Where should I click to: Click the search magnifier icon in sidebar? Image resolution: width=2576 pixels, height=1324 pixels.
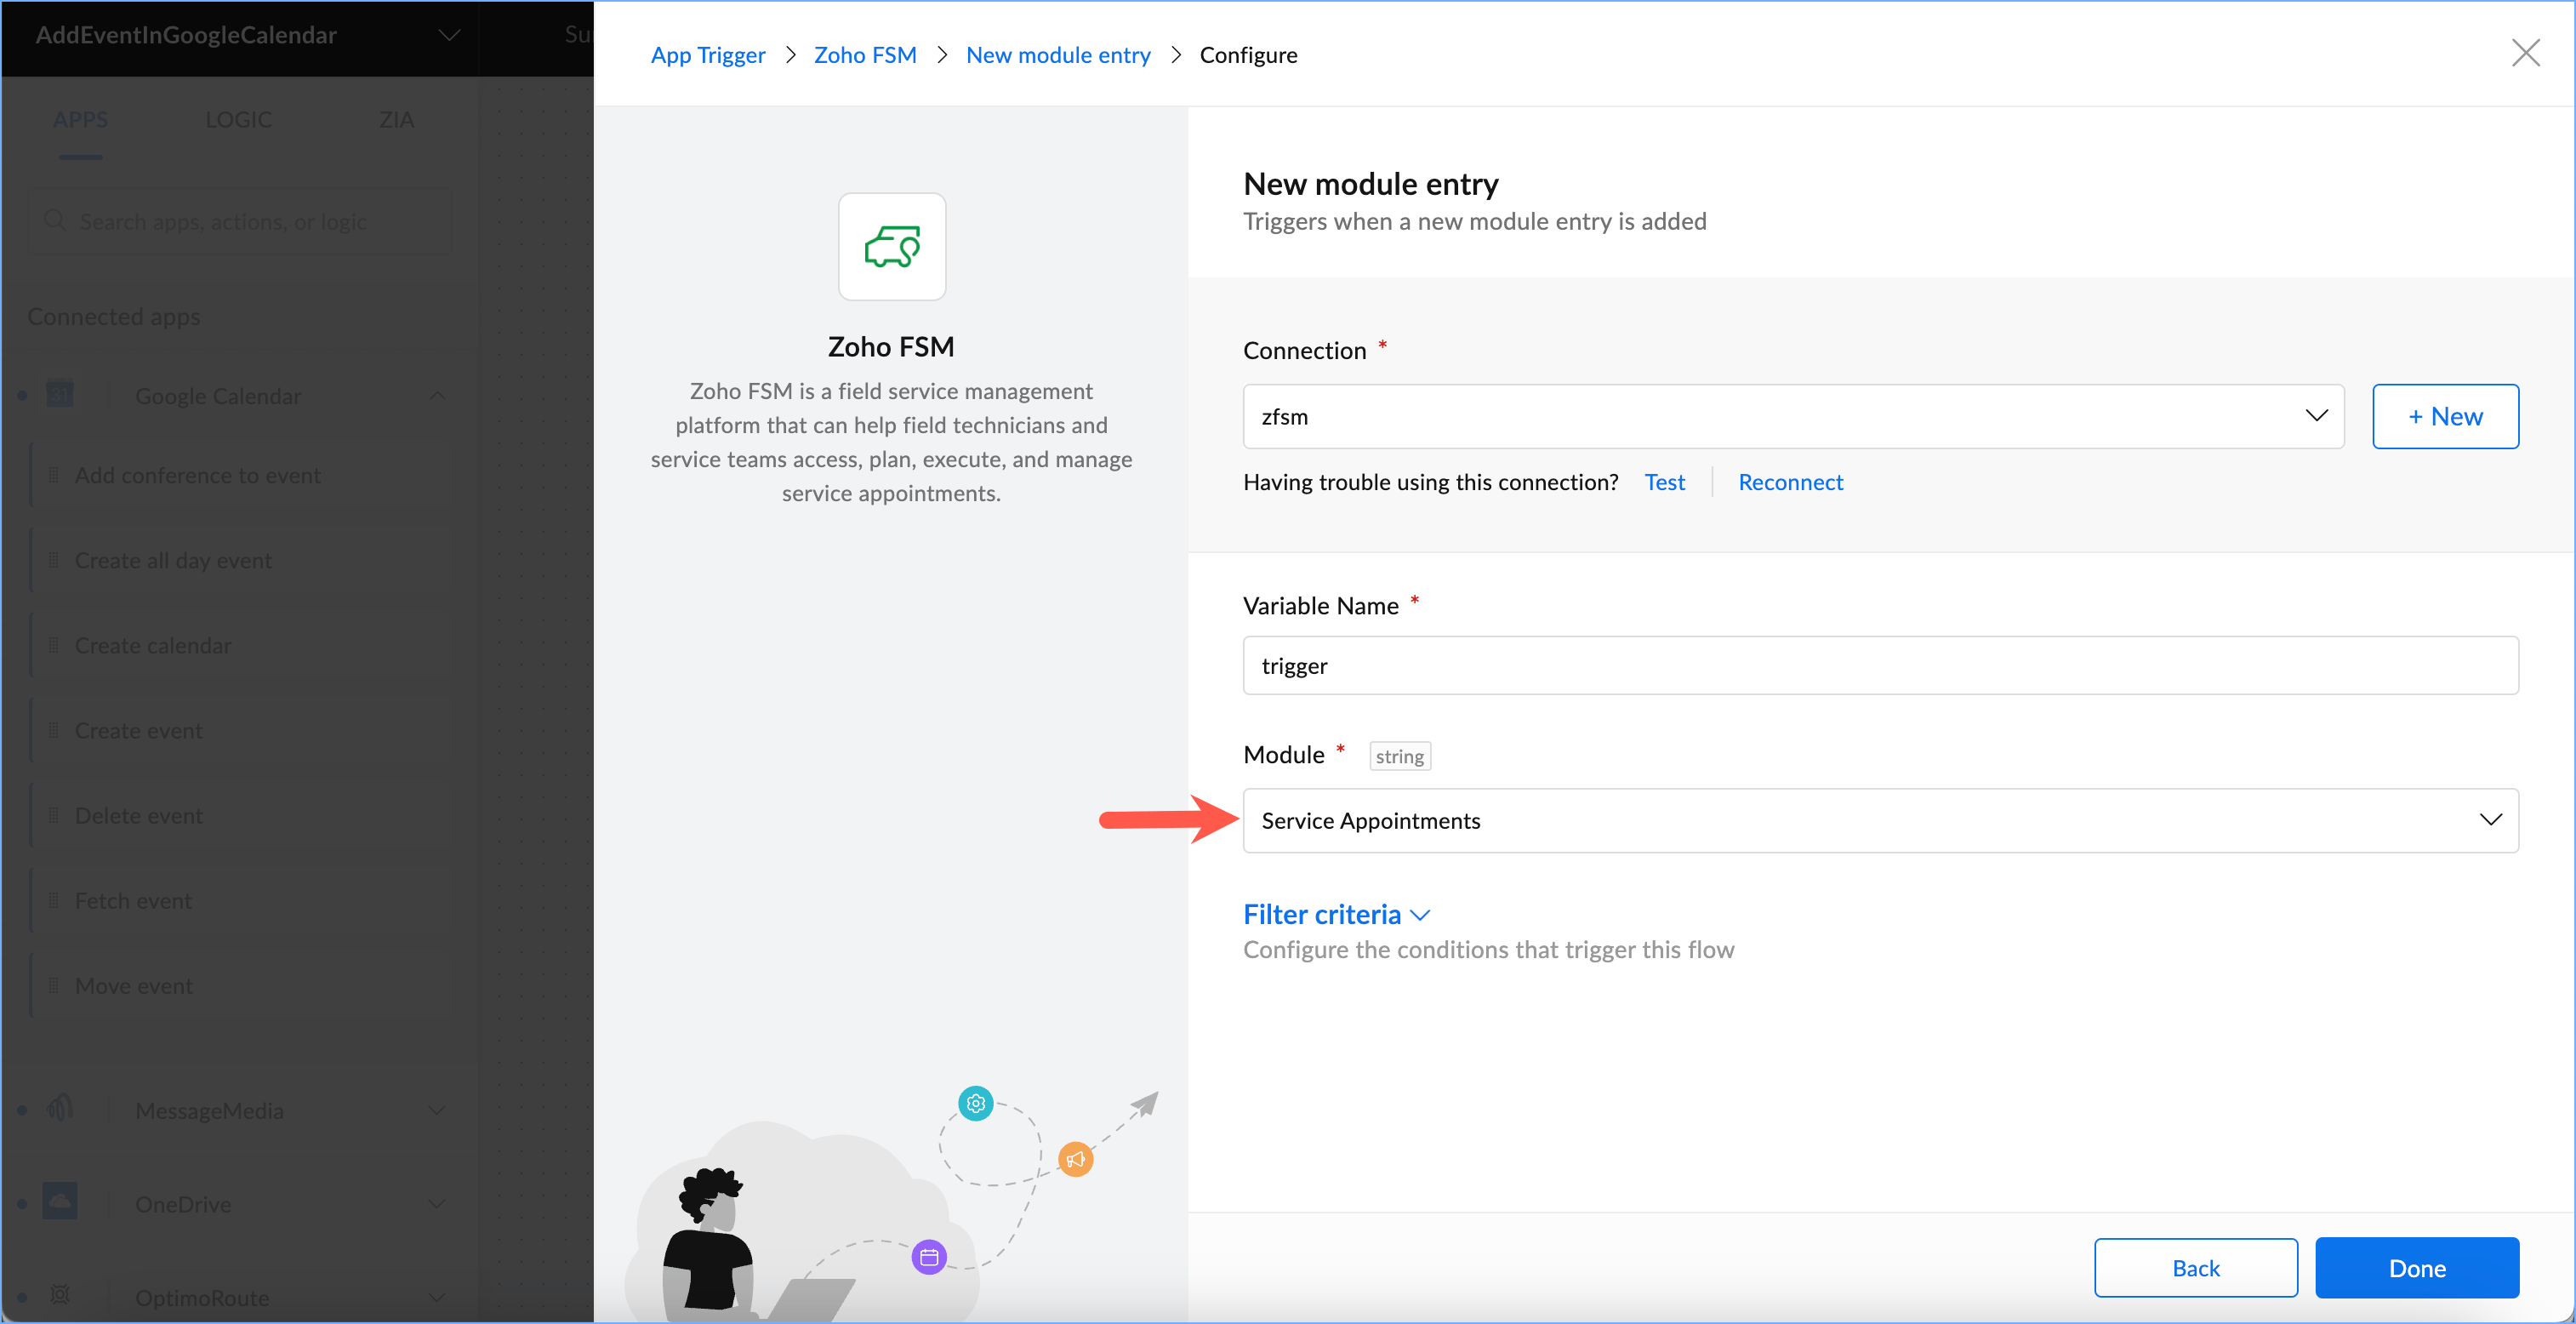click(x=55, y=221)
